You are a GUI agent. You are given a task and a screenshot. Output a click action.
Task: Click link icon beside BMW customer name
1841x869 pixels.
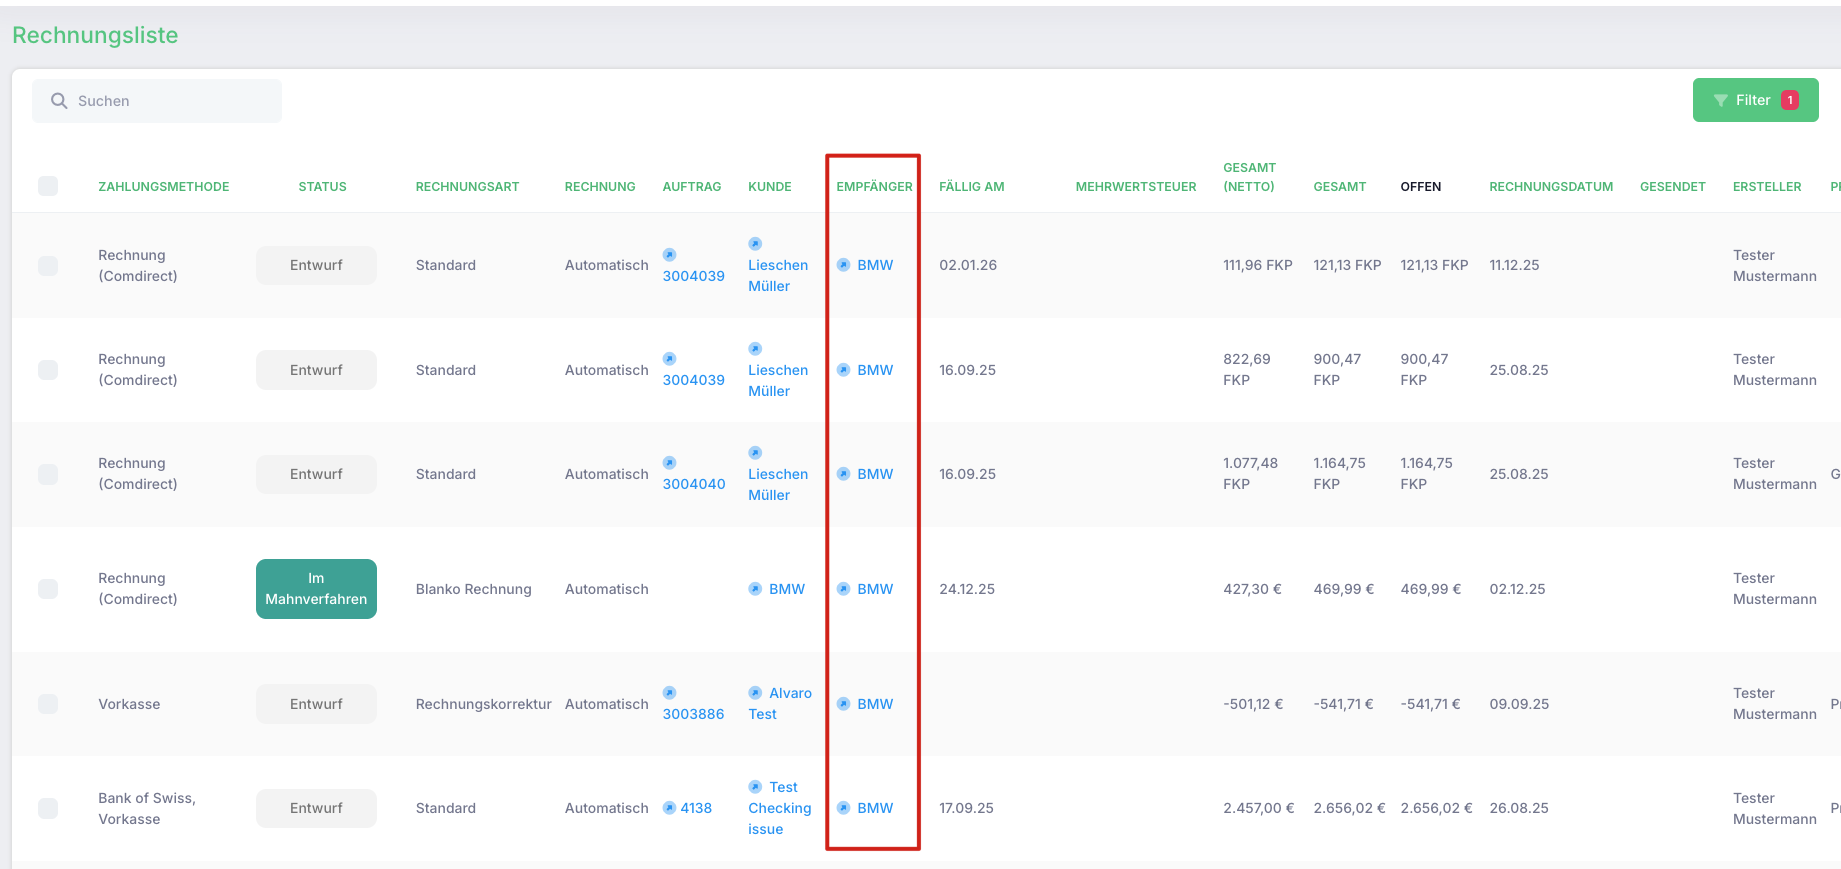pyautogui.click(x=755, y=589)
